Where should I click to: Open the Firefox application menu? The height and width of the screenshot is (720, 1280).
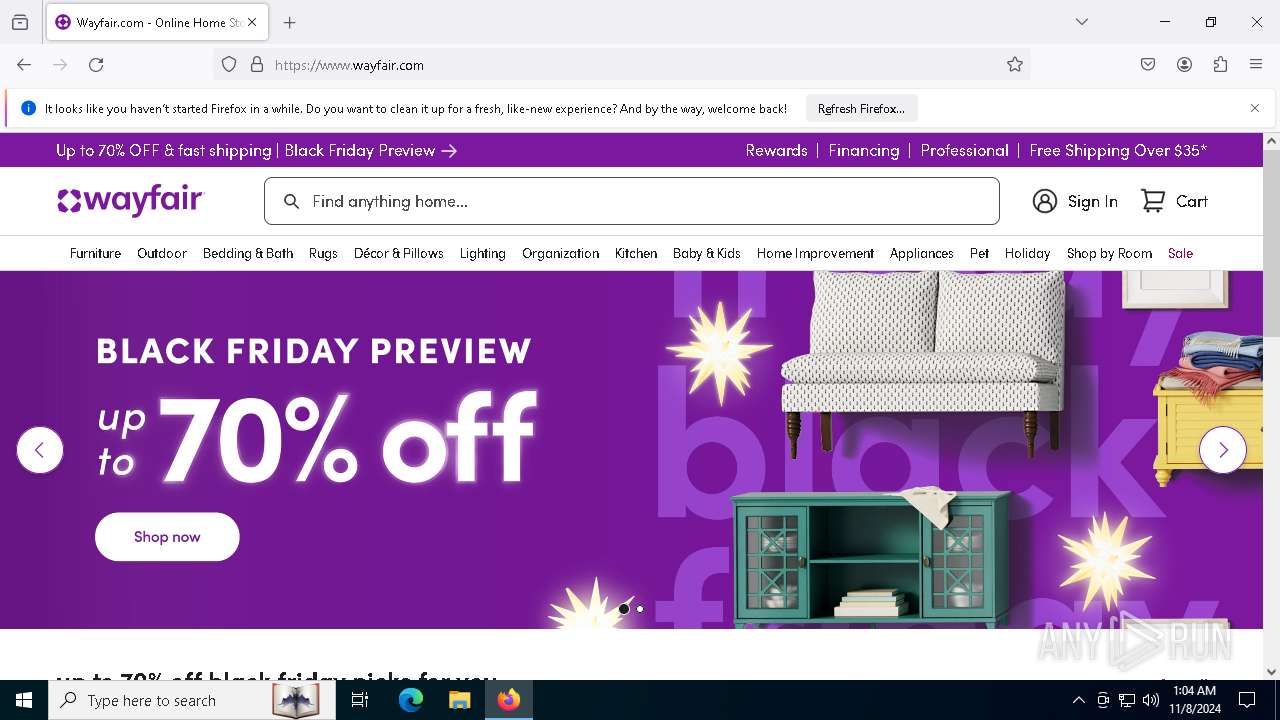coord(1256,65)
